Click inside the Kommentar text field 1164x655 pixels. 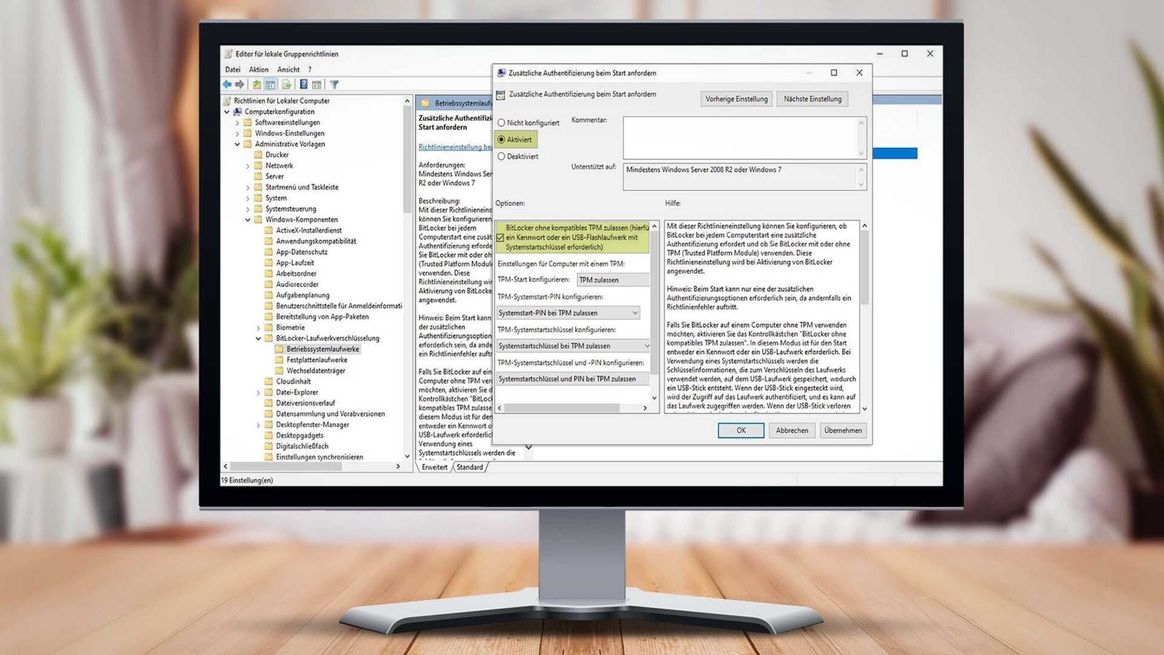pyautogui.click(x=740, y=135)
